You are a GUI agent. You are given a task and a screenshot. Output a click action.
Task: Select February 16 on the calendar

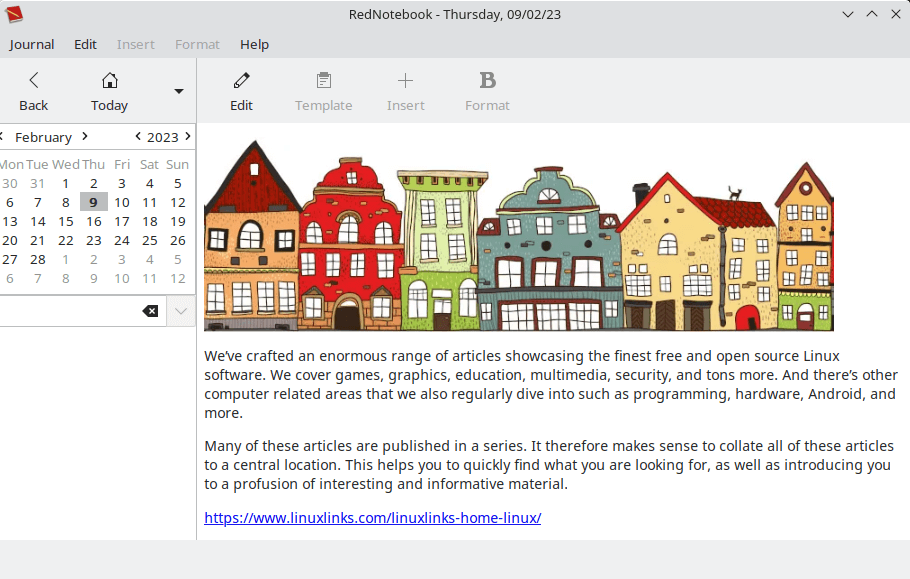[x=93, y=221]
